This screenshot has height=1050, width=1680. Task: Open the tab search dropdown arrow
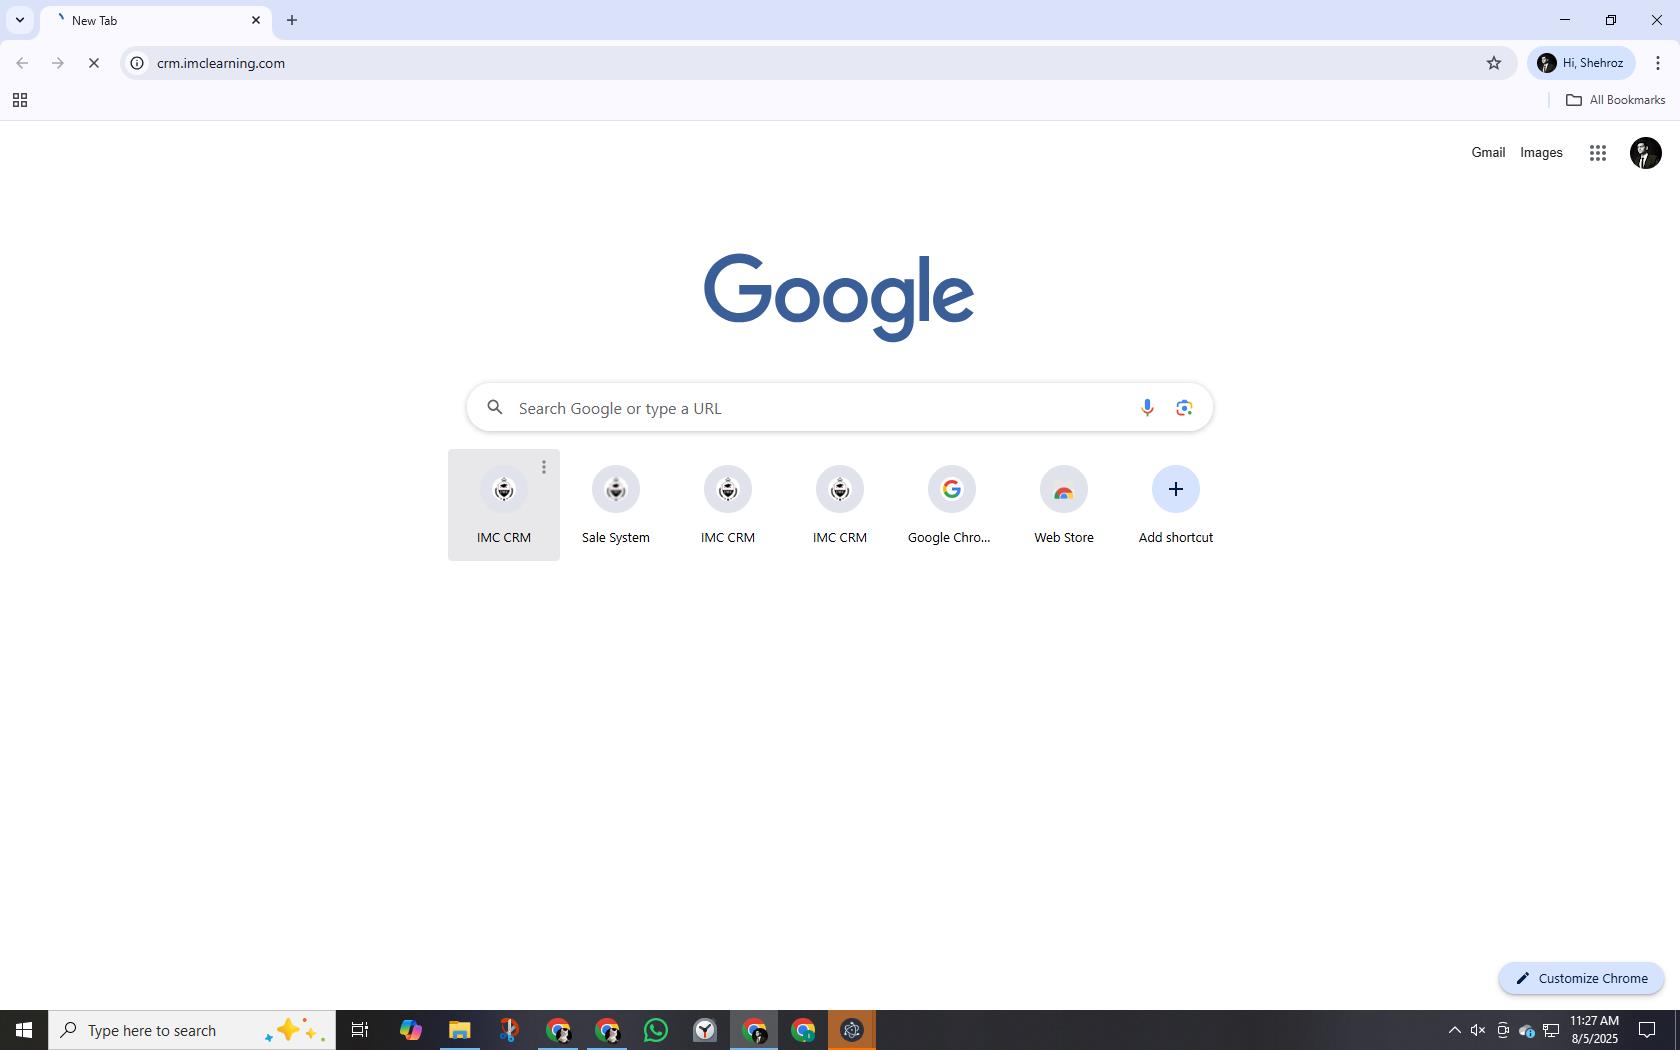[19, 20]
